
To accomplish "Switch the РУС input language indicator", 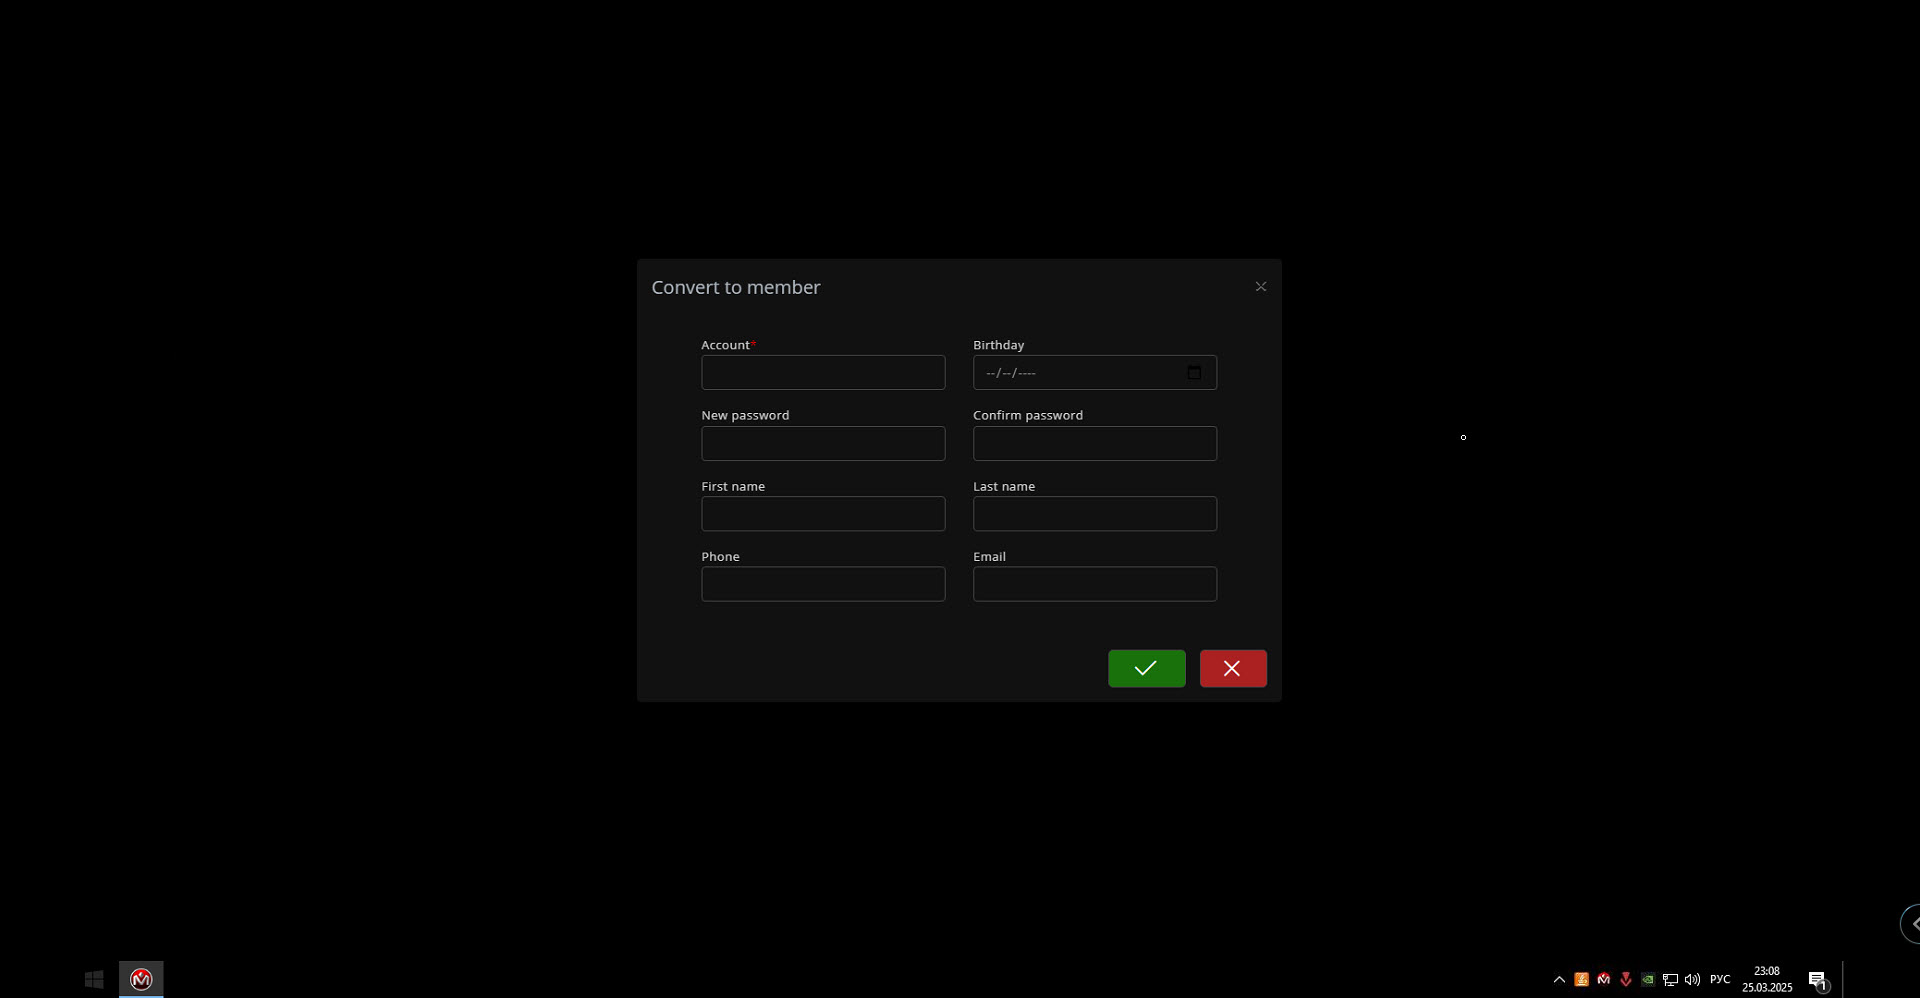I will click(1720, 980).
